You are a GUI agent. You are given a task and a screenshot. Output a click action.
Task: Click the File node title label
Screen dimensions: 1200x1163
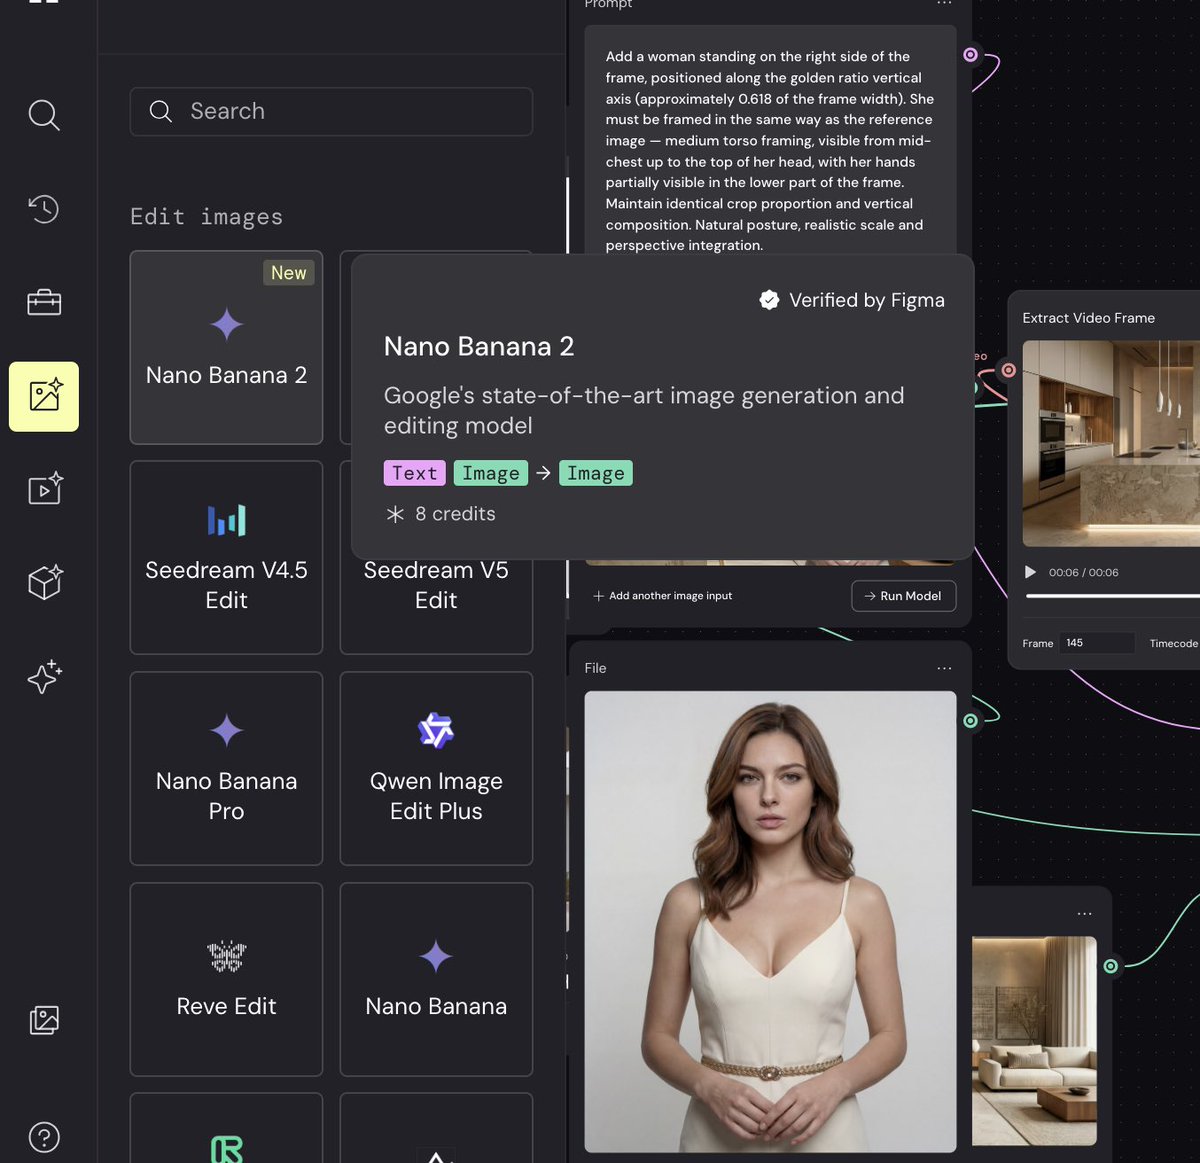(596, 668)
